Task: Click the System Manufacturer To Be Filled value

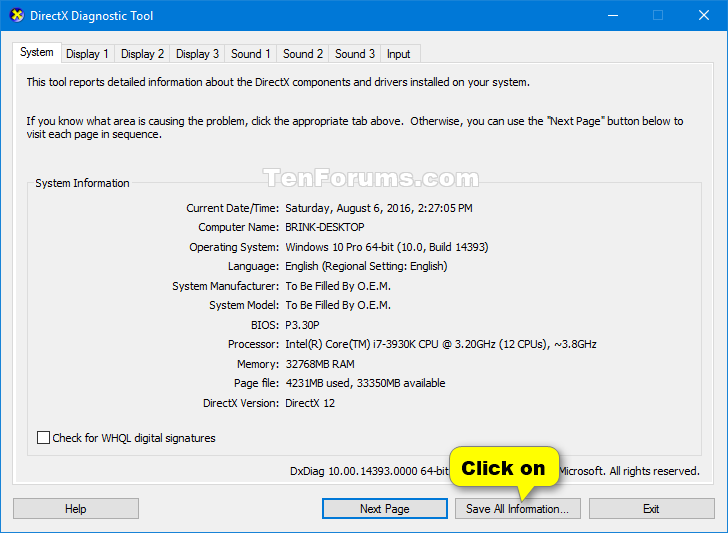Action: (338, 286)
